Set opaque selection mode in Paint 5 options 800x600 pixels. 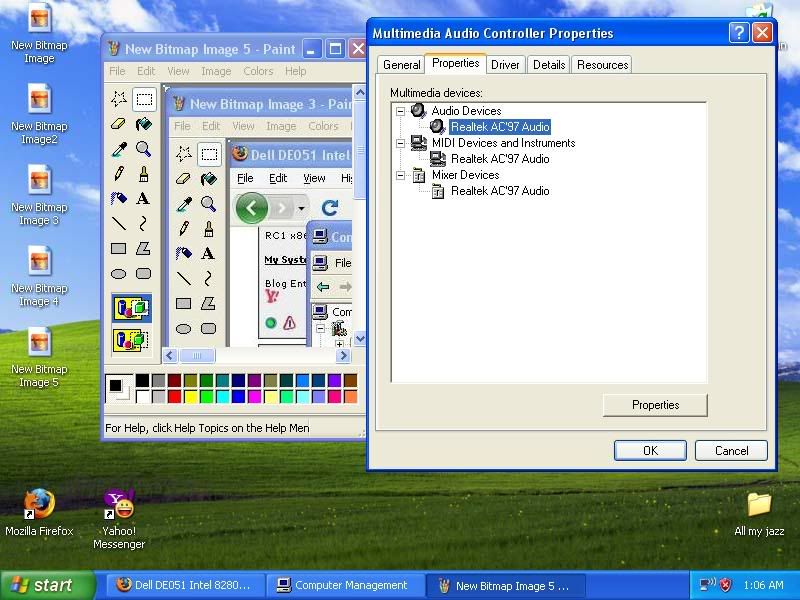[x=132, y=308]
